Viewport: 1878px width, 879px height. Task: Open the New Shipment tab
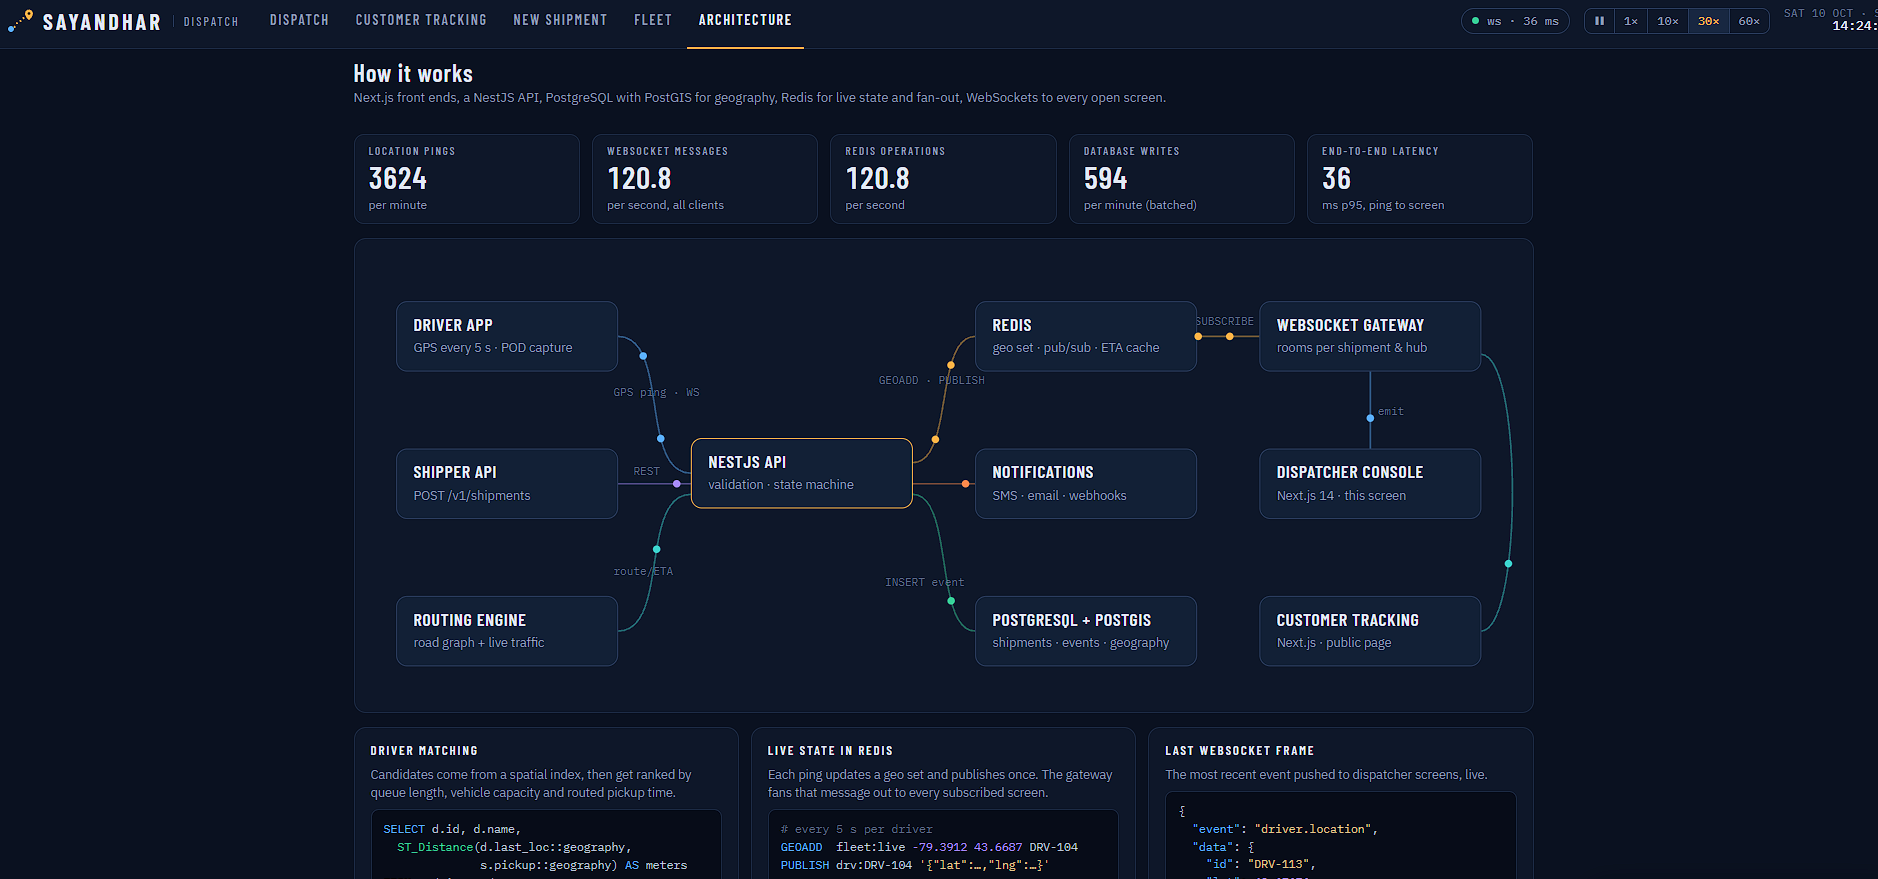coord(560,20)
